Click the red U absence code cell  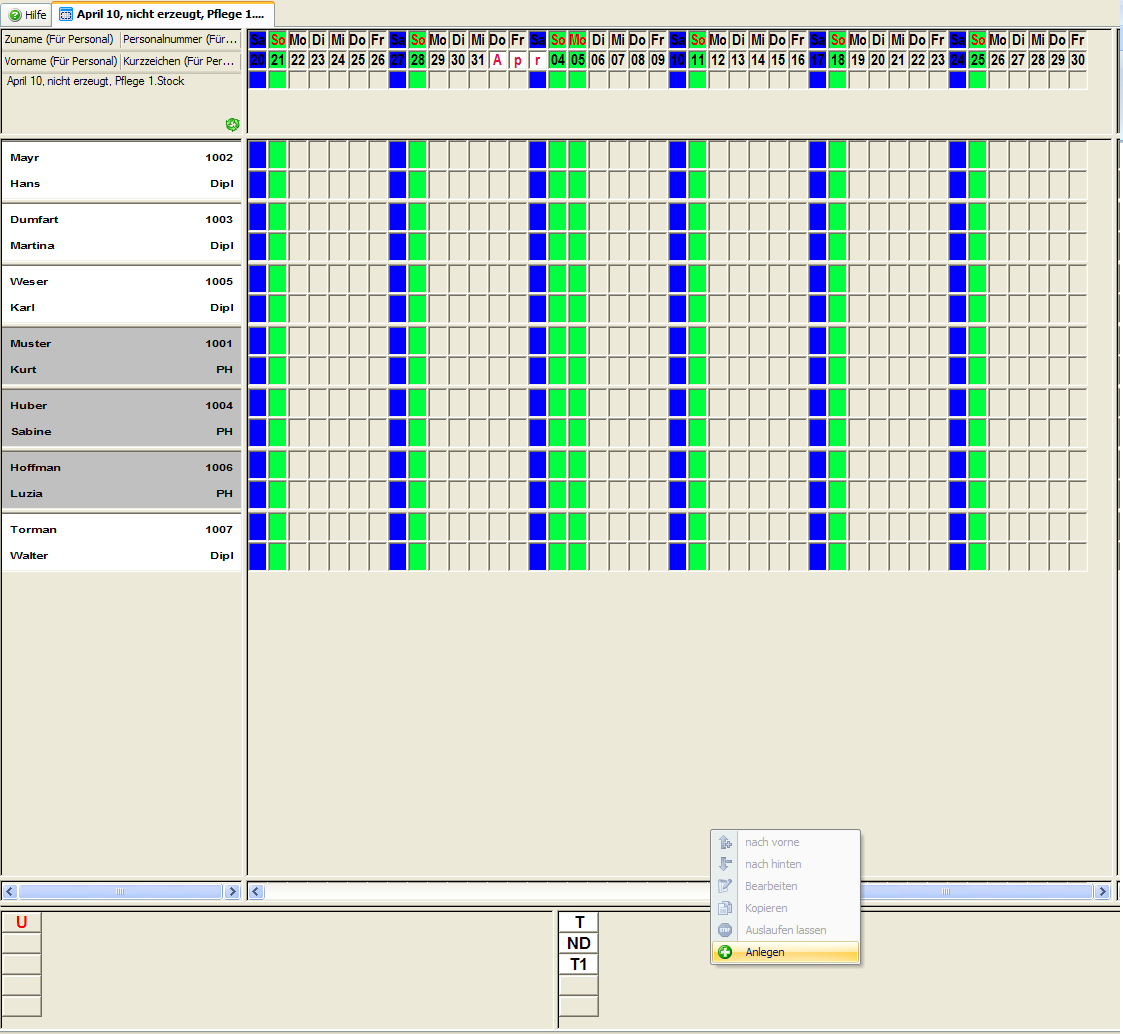click(21, 922)
